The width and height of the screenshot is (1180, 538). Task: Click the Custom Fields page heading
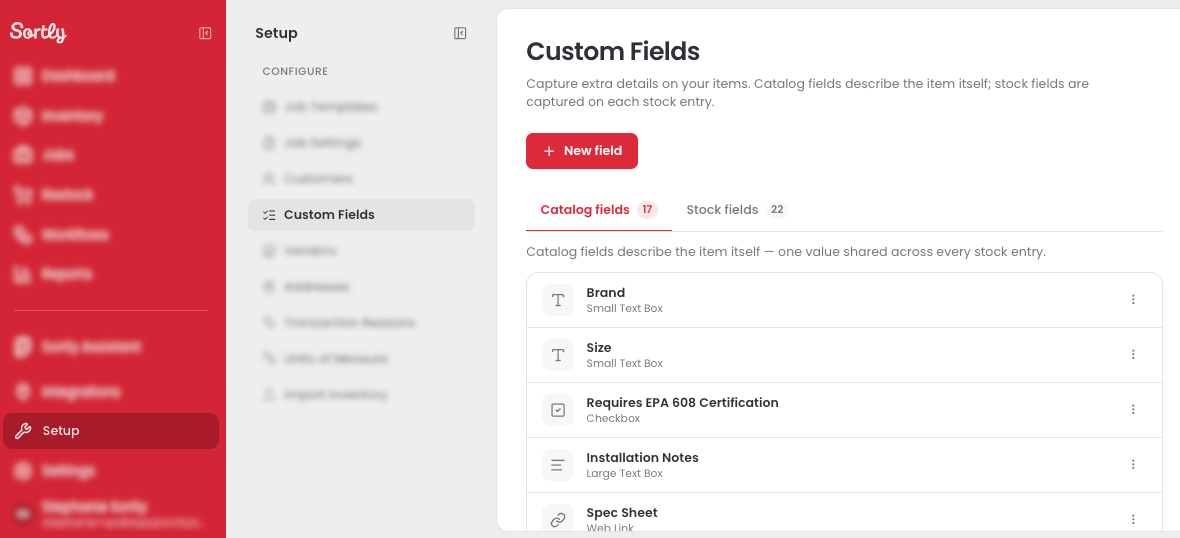613,52
